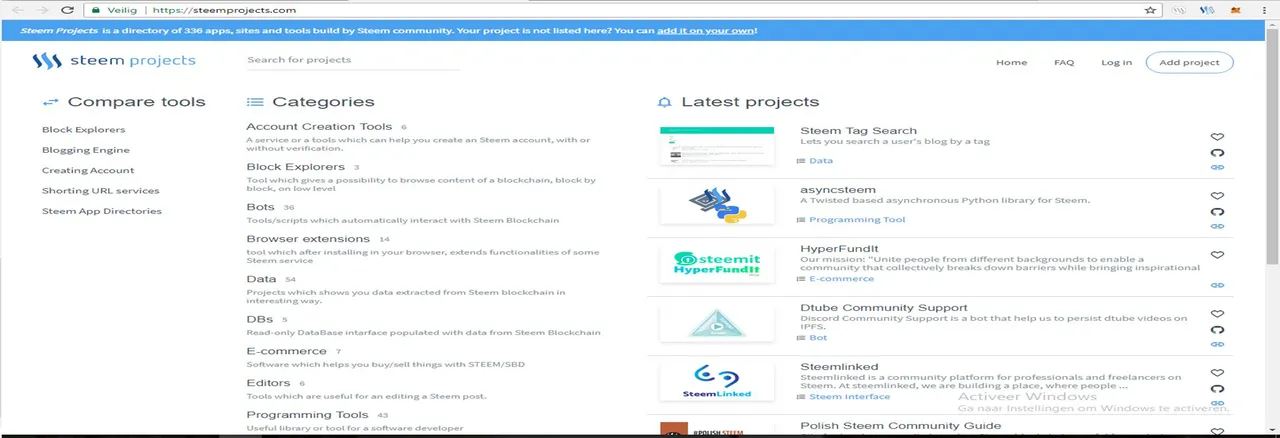This screenshot has height=438, width=1280.
Task: Click the Add project button
Action: click(x=1189, y=62)
